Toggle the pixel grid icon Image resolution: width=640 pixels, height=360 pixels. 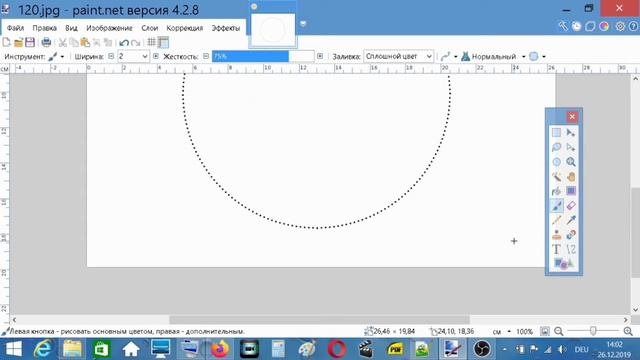click(151, 42)
